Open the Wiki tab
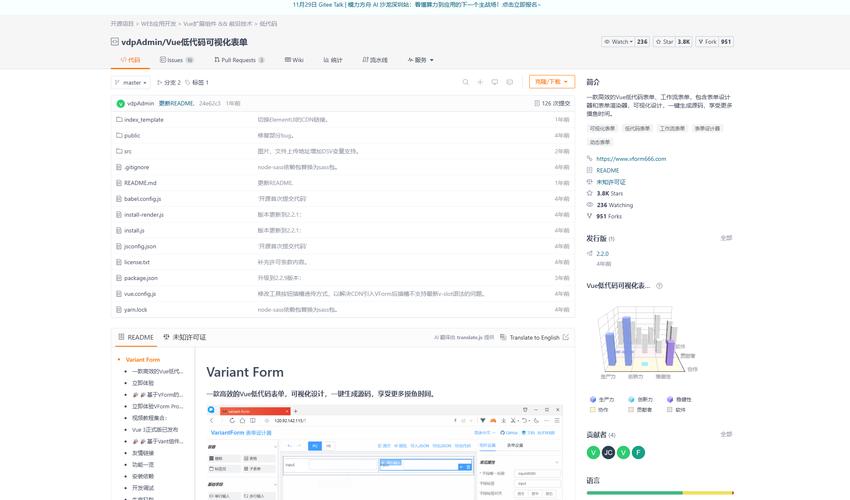The image size is (850, 500). (294, 60)
